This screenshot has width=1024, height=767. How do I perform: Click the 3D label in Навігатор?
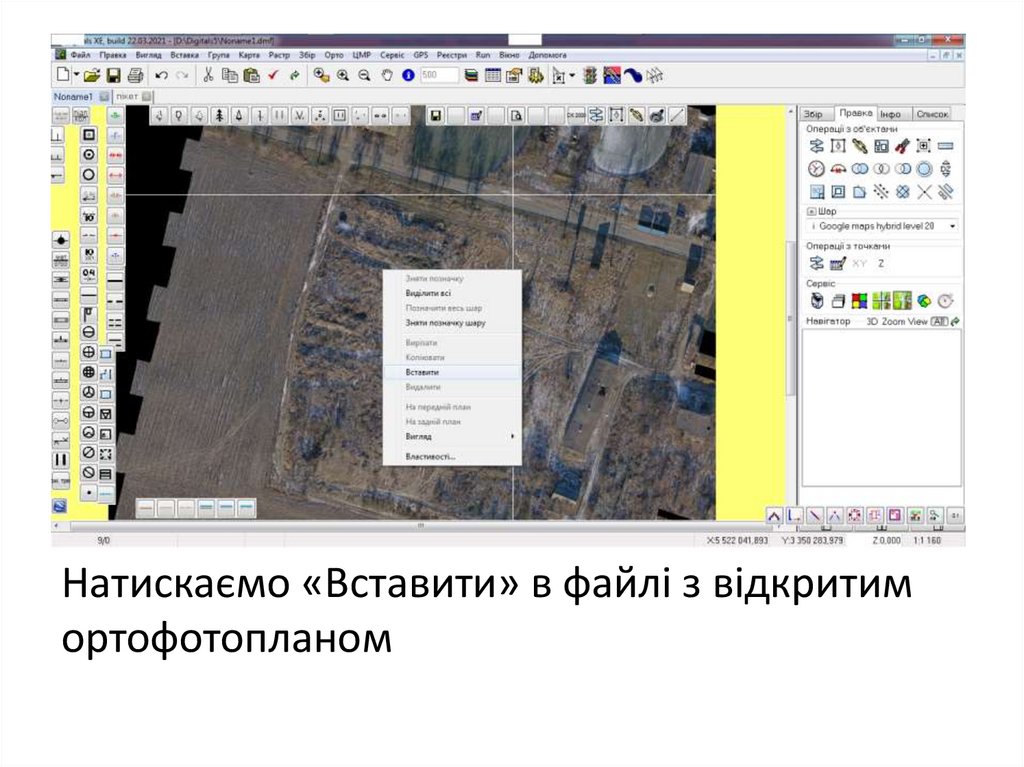(x=872, y=321)
